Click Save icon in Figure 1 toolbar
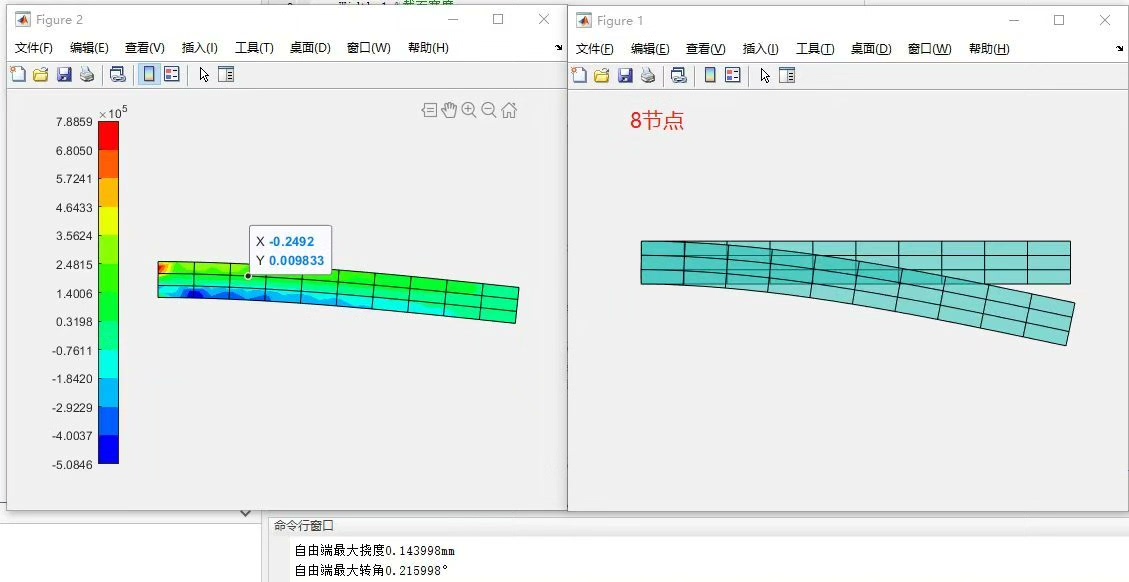Viewport: 1129px width, 582px height. [x=625, y=75]
